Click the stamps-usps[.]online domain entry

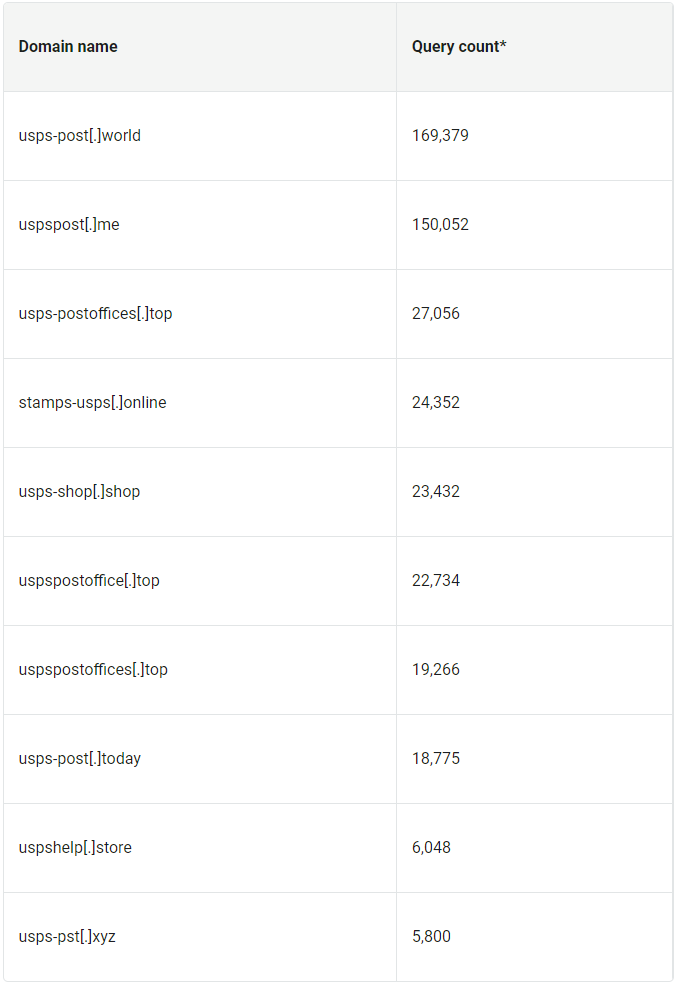[93, 402]
